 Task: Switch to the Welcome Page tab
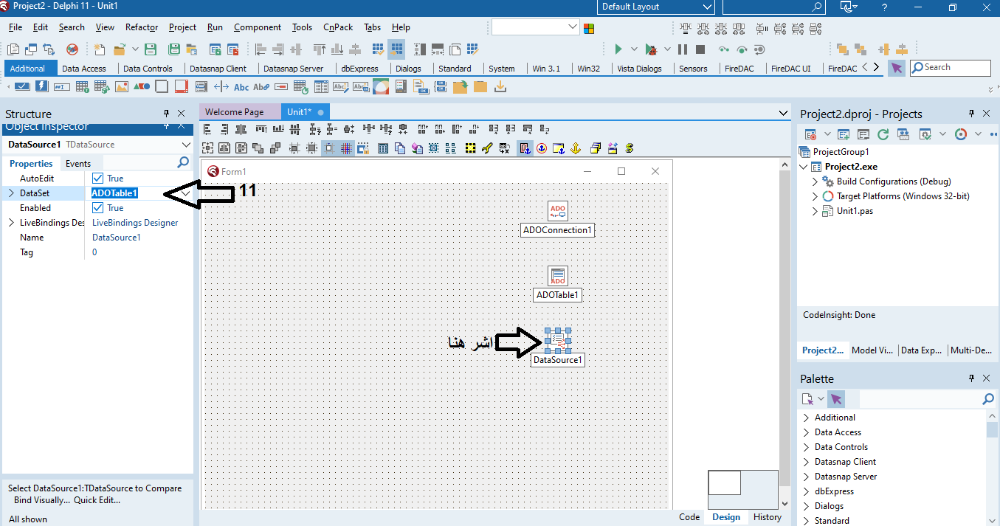coord(234,112)
